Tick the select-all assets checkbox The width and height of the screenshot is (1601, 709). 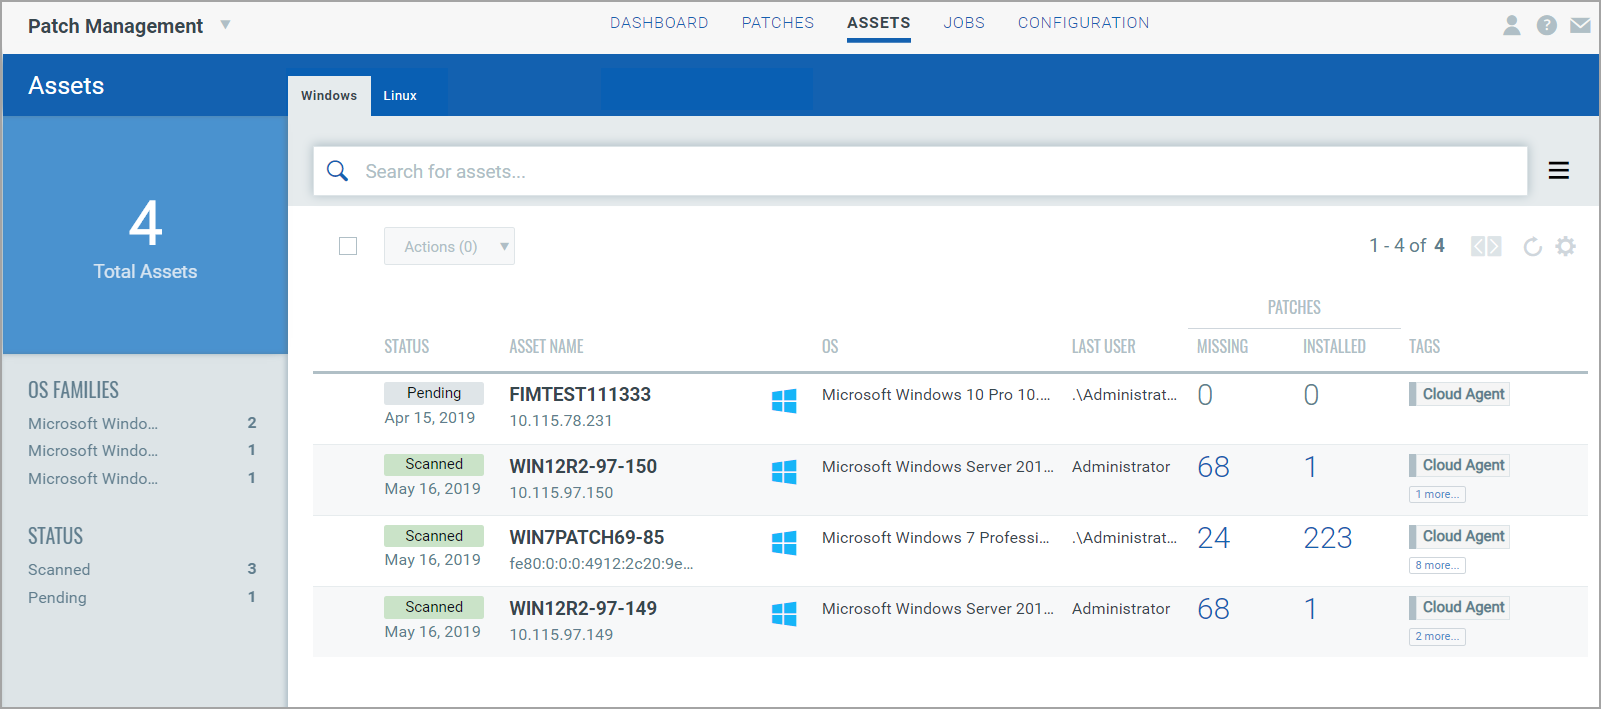pos(348,246)
